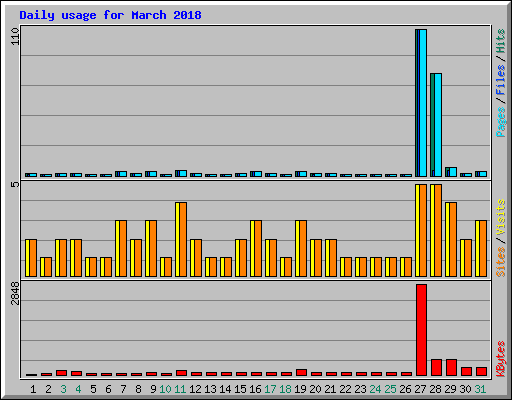The image size is (512, 400).
Task: Click day label '14' on the x-axis
Action: coord(225,389)
